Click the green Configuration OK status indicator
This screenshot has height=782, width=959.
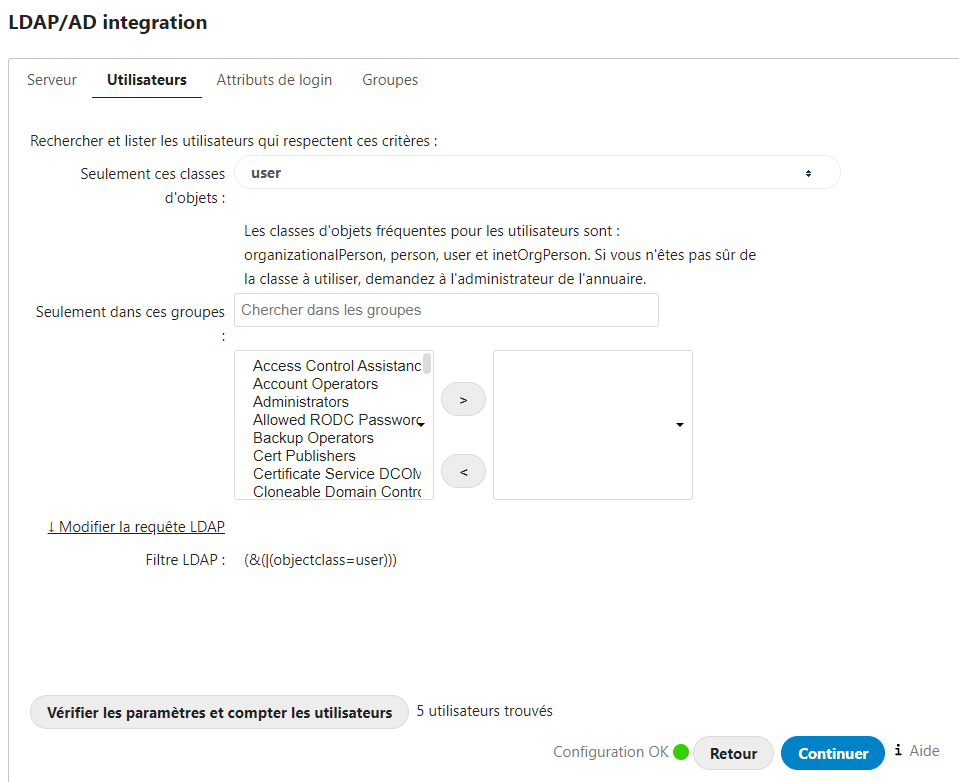point(680,751)
